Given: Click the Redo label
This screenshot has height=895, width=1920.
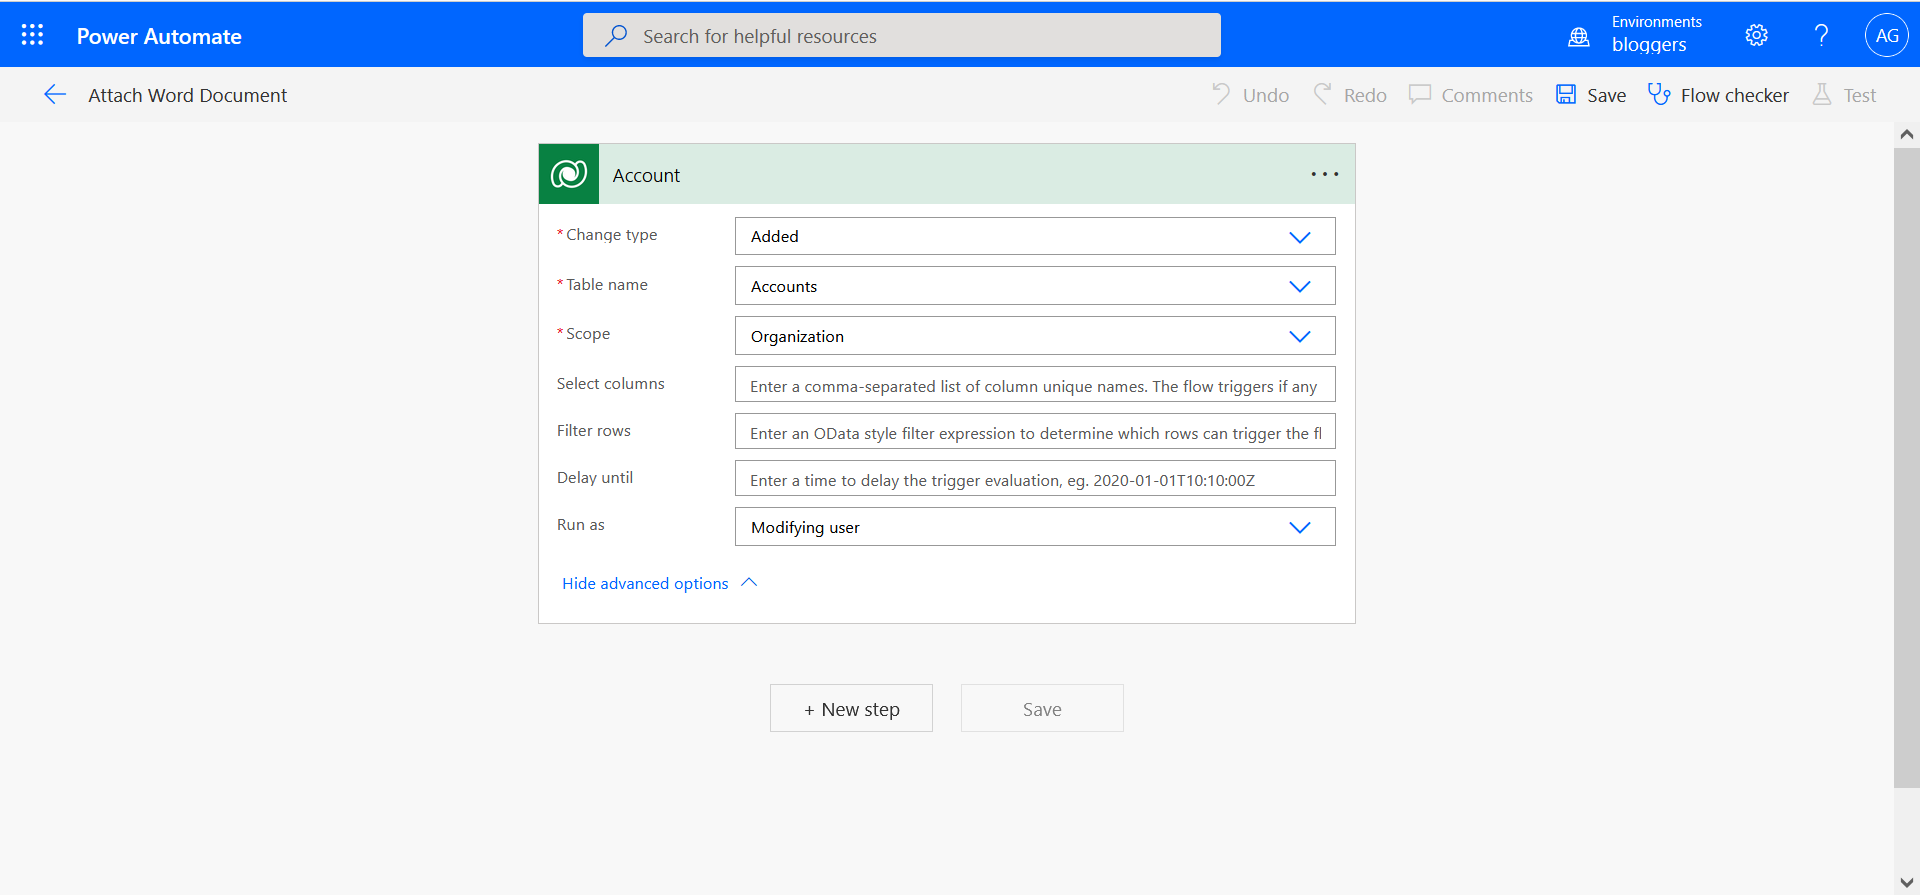Looking at the screenshot, I should tap(1365, 95).
